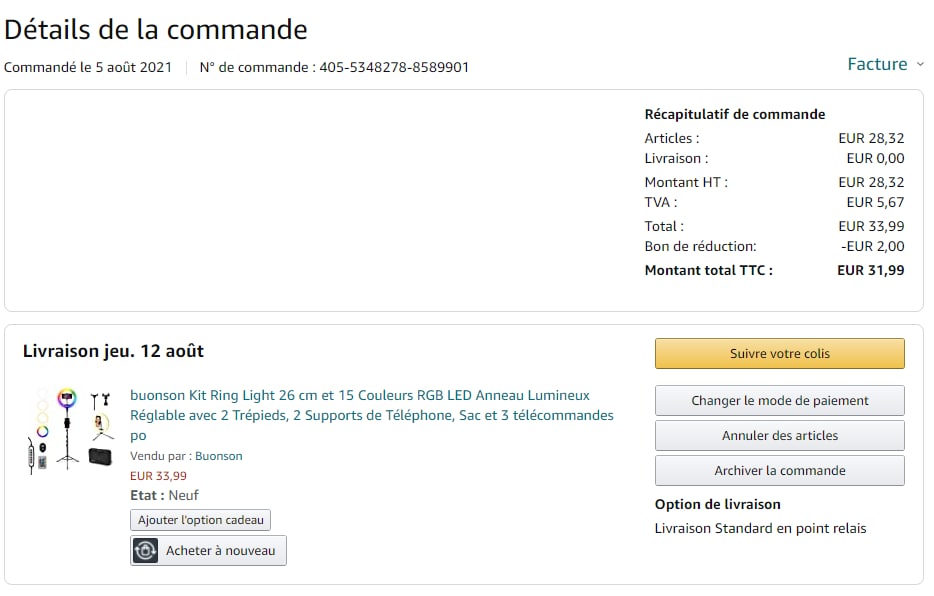The height and width of the screenshot is (596, 934).
Task: Click the Option de livraison heading
Action: 717,504
